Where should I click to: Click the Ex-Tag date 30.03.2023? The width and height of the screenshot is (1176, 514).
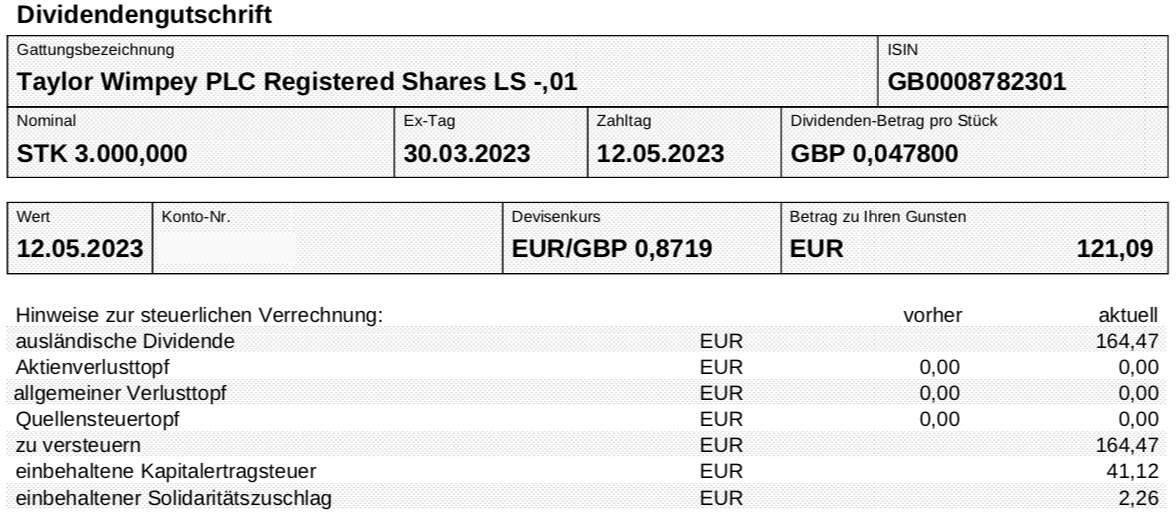tap(466, 153)
